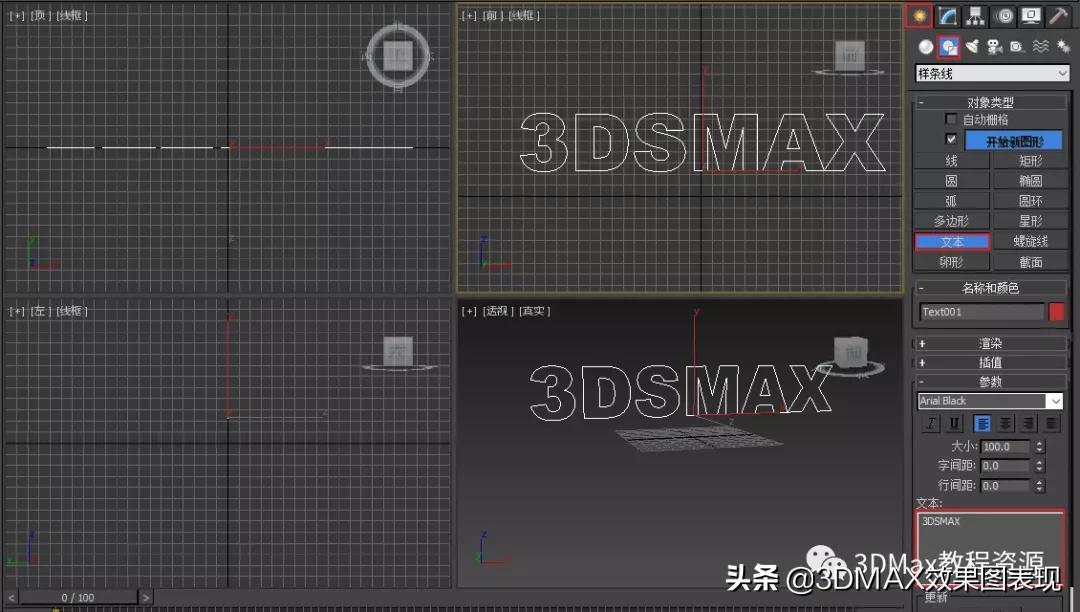Select the Cameras category icon

click(995, 46)
